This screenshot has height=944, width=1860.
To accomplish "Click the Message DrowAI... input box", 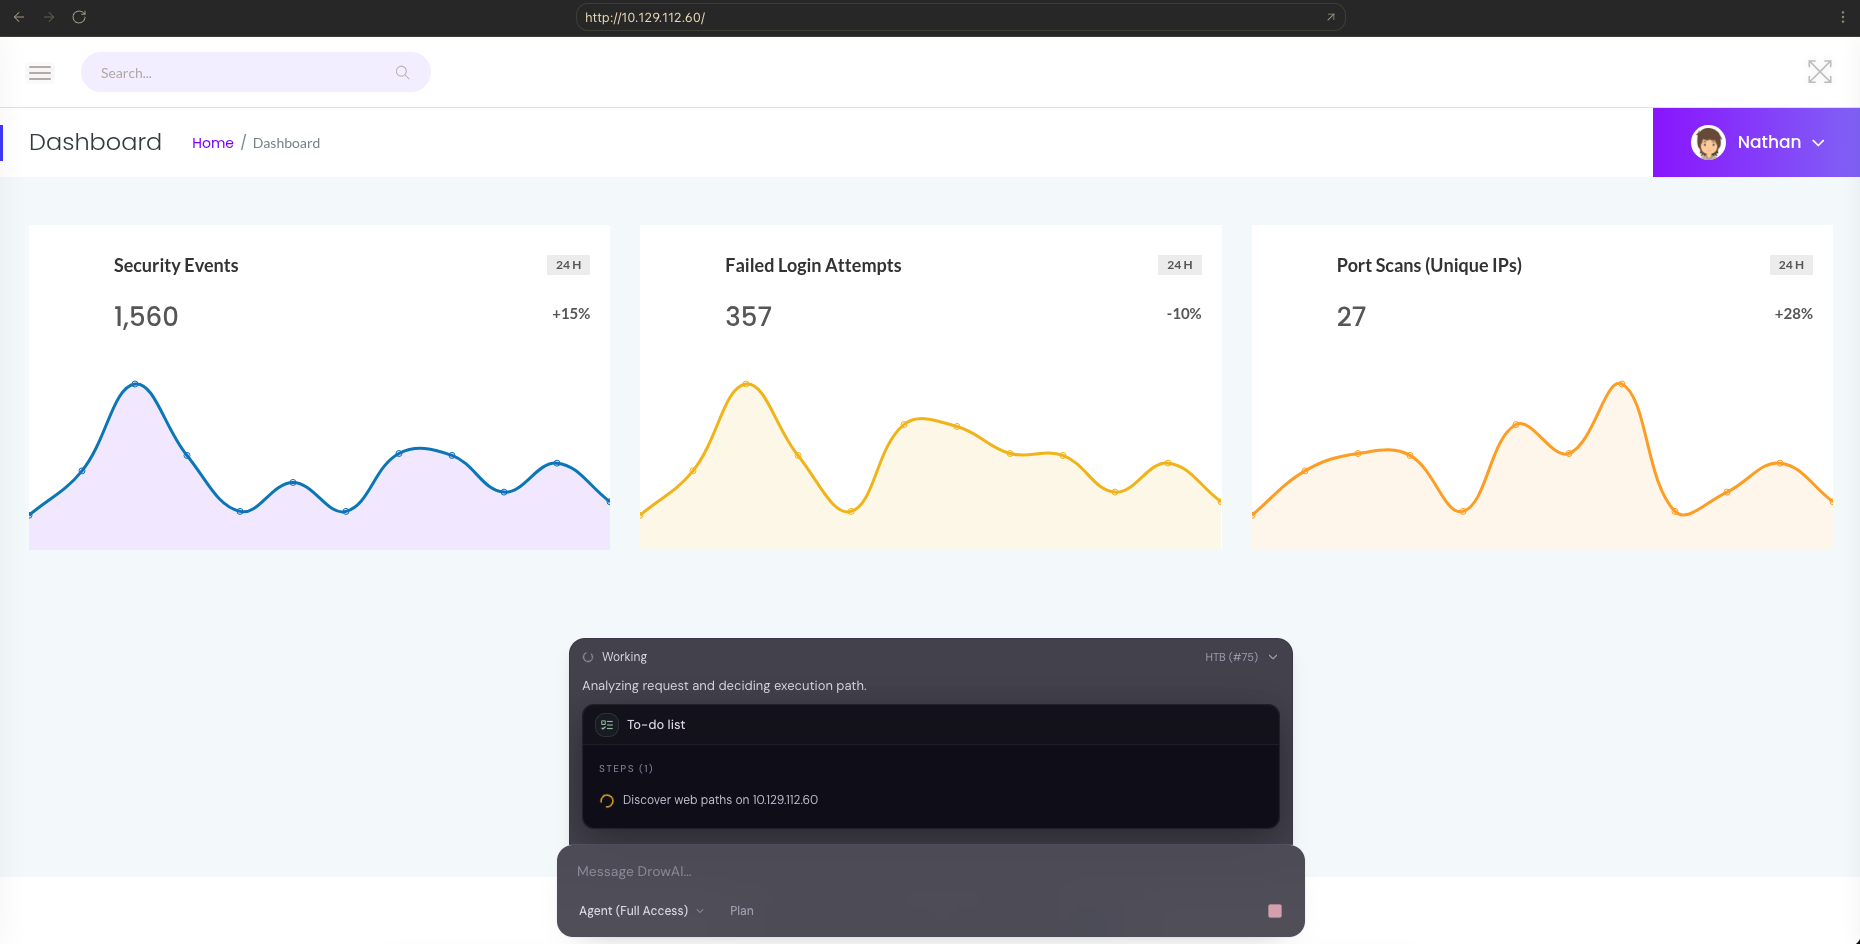I will 931,871.
